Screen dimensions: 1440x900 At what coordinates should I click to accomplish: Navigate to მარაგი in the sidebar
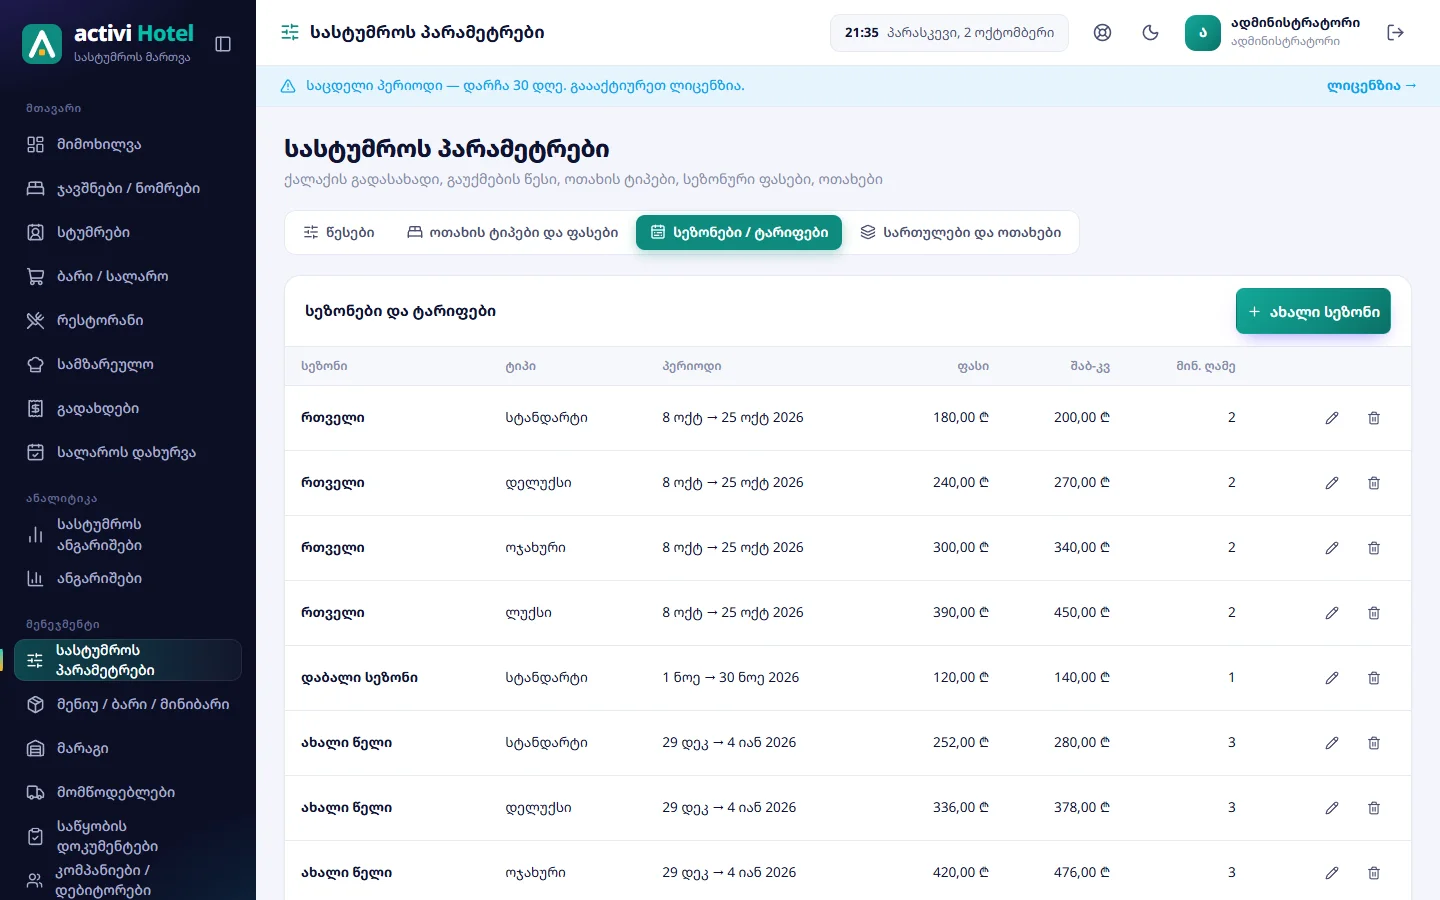coord(128,749)
